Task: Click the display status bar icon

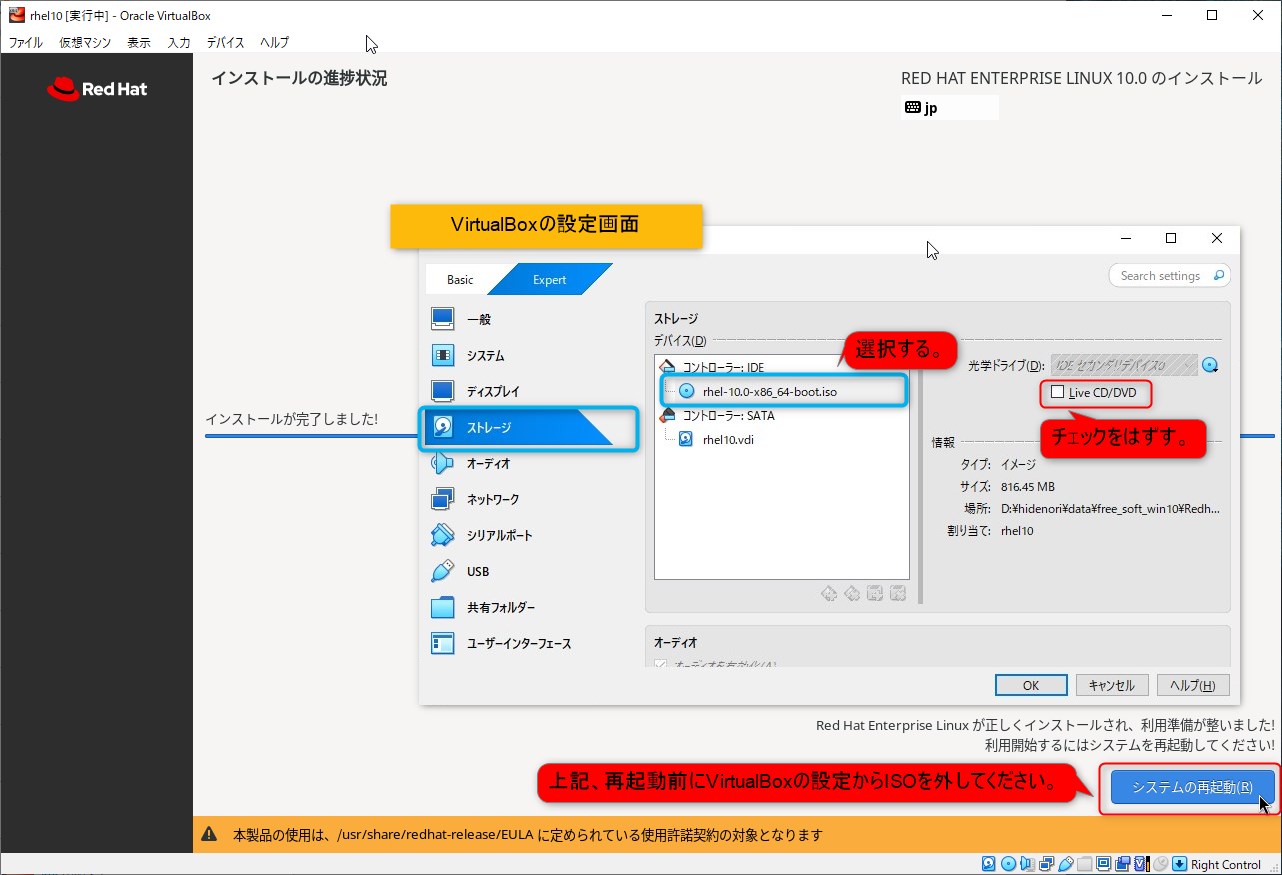Action: (1103, 864)
